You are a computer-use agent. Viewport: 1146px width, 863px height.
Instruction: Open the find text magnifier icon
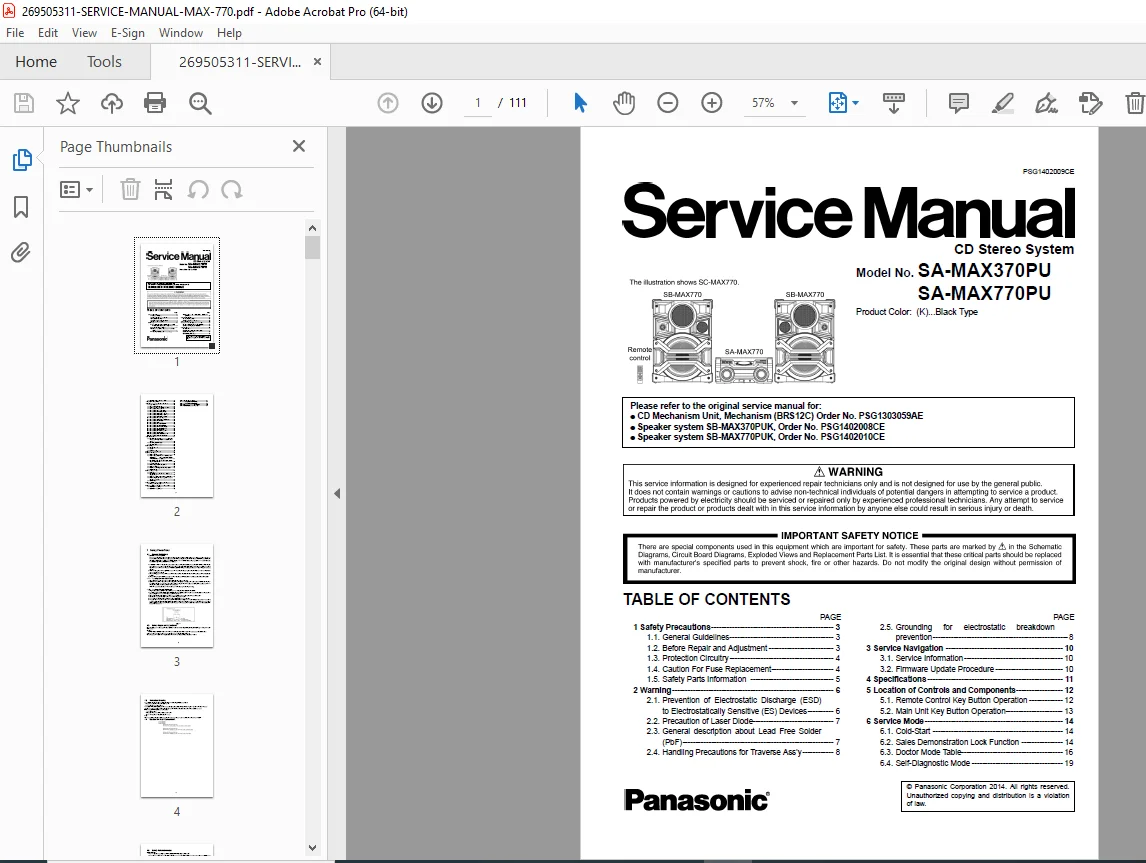(200, 103)
